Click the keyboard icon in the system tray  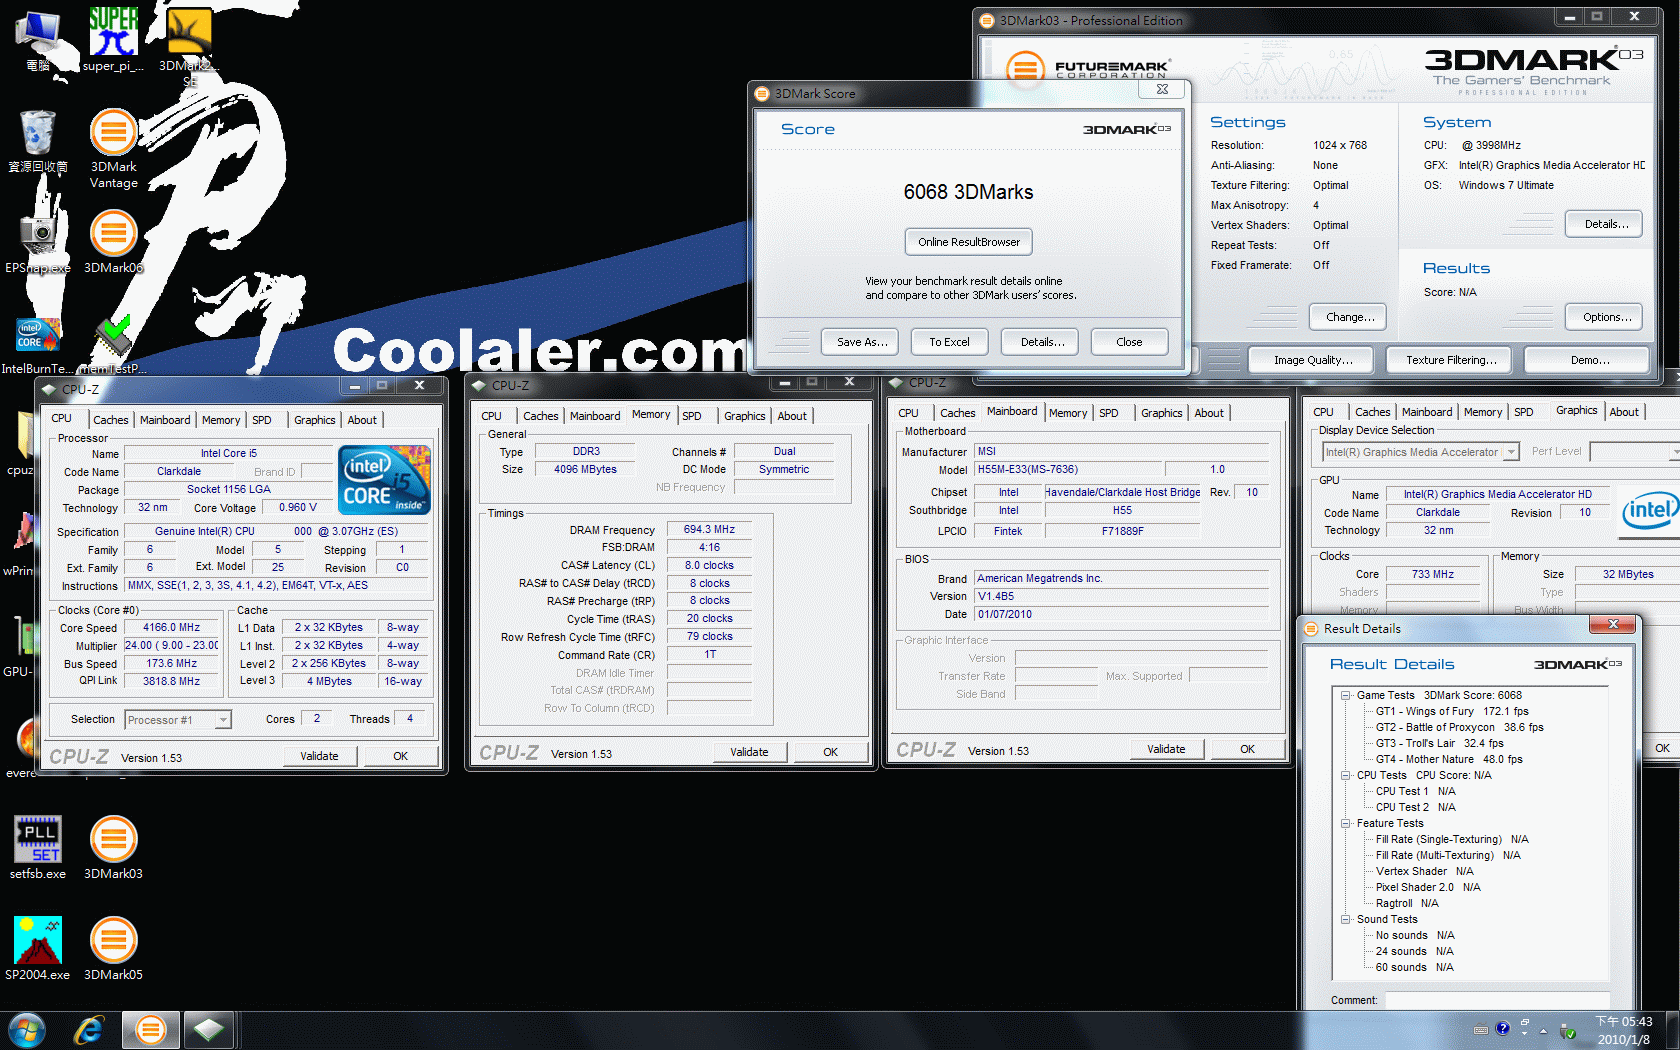[x=1481, y=1030]
